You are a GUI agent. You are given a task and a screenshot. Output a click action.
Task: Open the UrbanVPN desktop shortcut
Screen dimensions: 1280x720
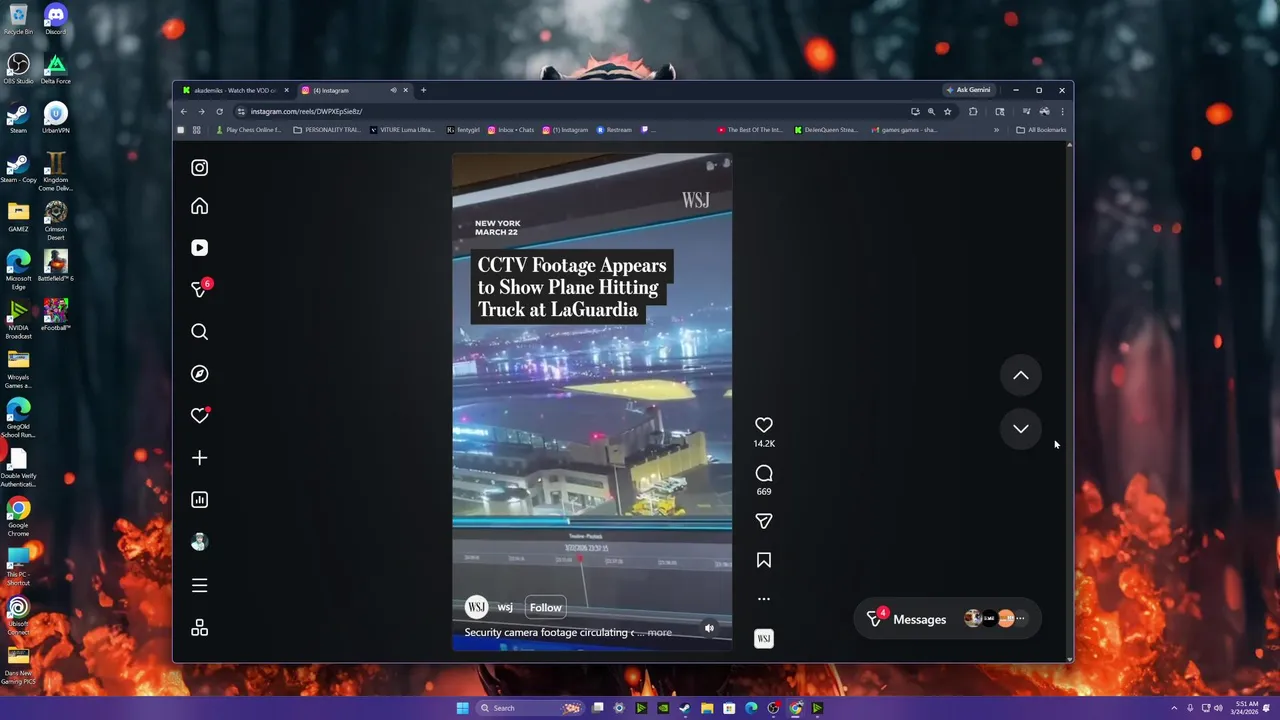[x=55, y=118]
